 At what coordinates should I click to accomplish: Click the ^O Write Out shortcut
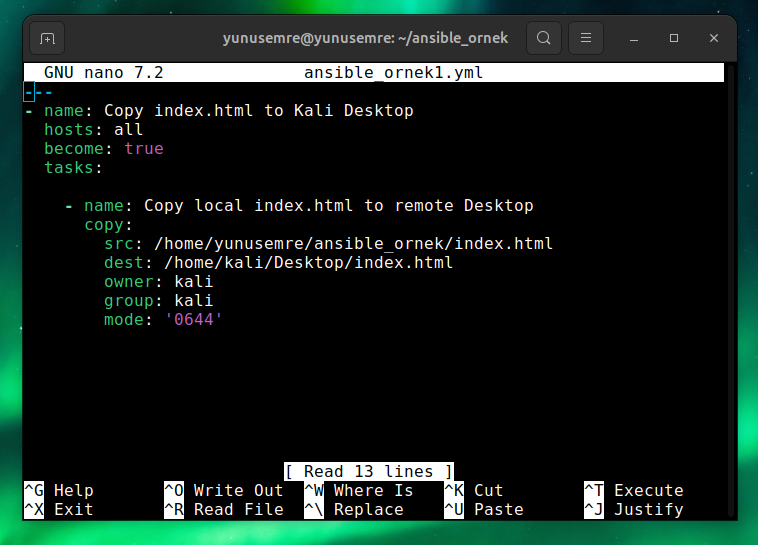coord(223,490)
